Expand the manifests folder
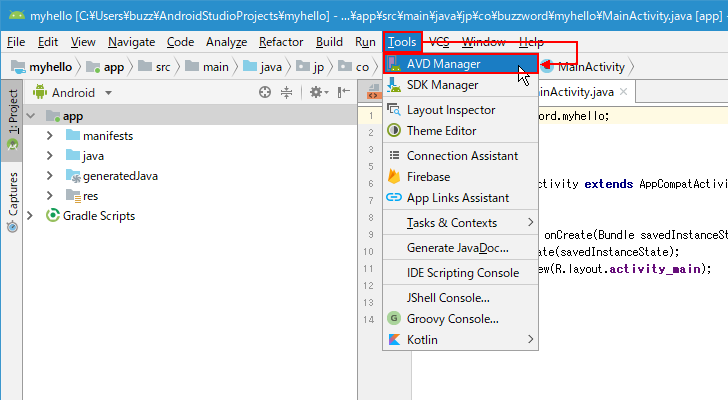Screen dimensions: 728x400 click(x=50, y=135)
